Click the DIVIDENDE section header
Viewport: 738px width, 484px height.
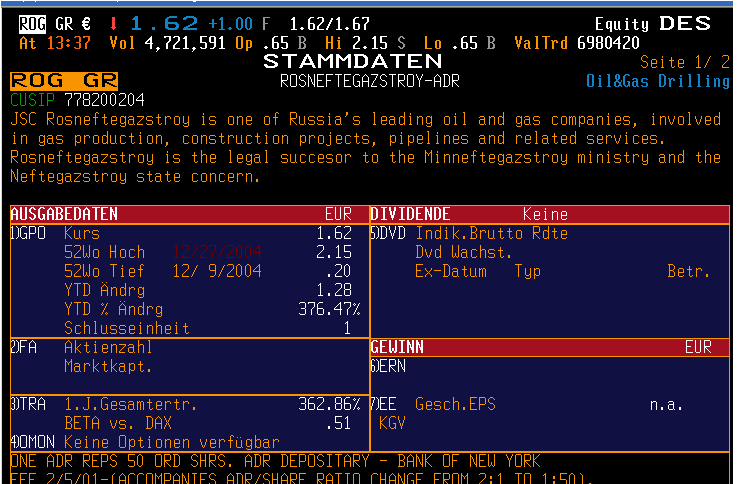tap(410, 214)
